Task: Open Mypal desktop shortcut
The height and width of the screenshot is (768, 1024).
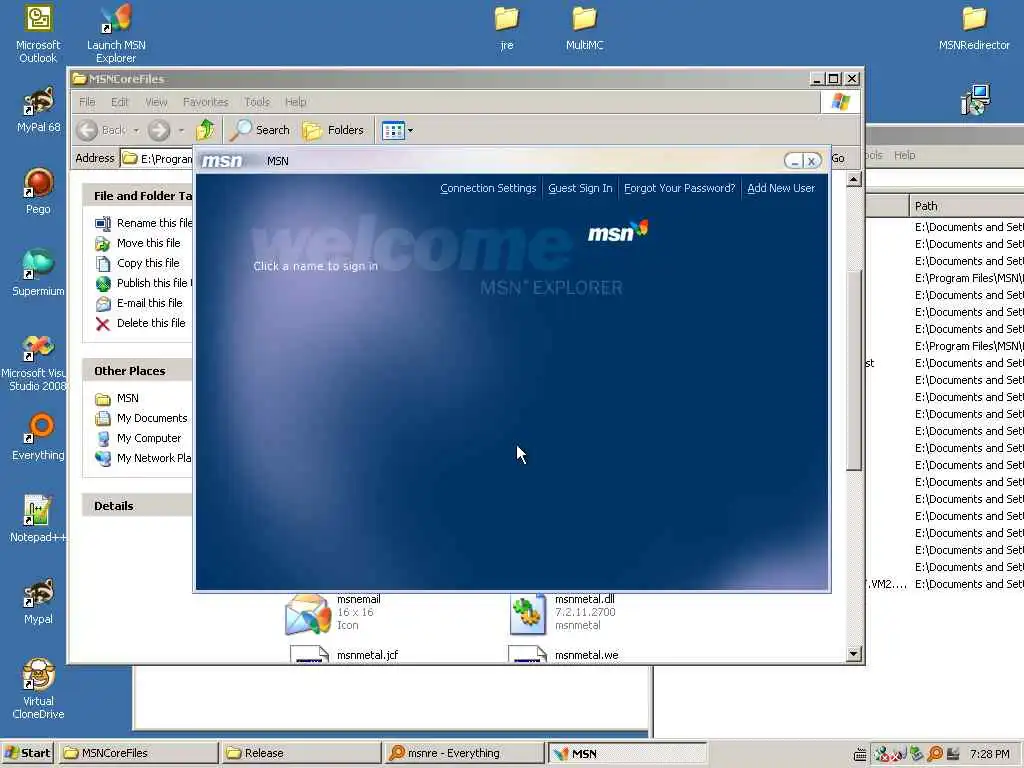Action: pyautogui.click(x=38, y=601)
